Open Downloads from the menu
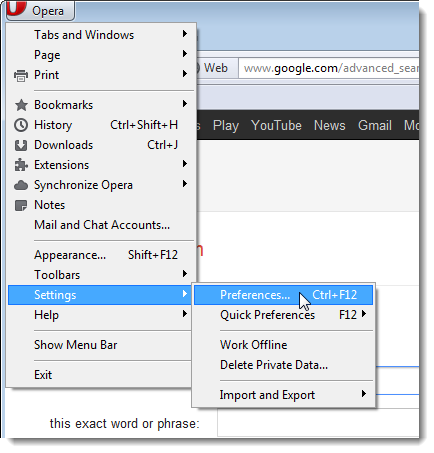Viewport: 434px width, 453px height. click(x=102, y=145)
